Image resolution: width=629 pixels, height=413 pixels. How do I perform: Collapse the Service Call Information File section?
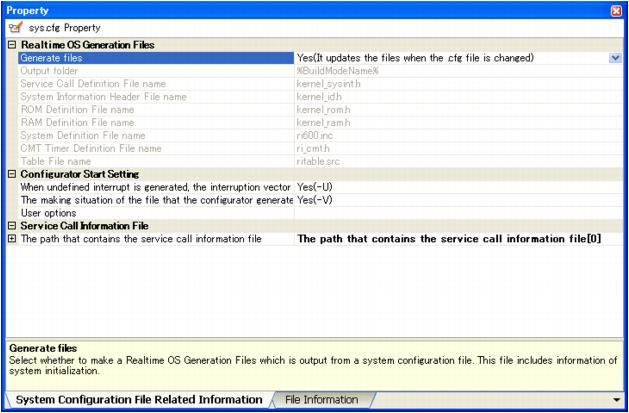pos(11,226)
